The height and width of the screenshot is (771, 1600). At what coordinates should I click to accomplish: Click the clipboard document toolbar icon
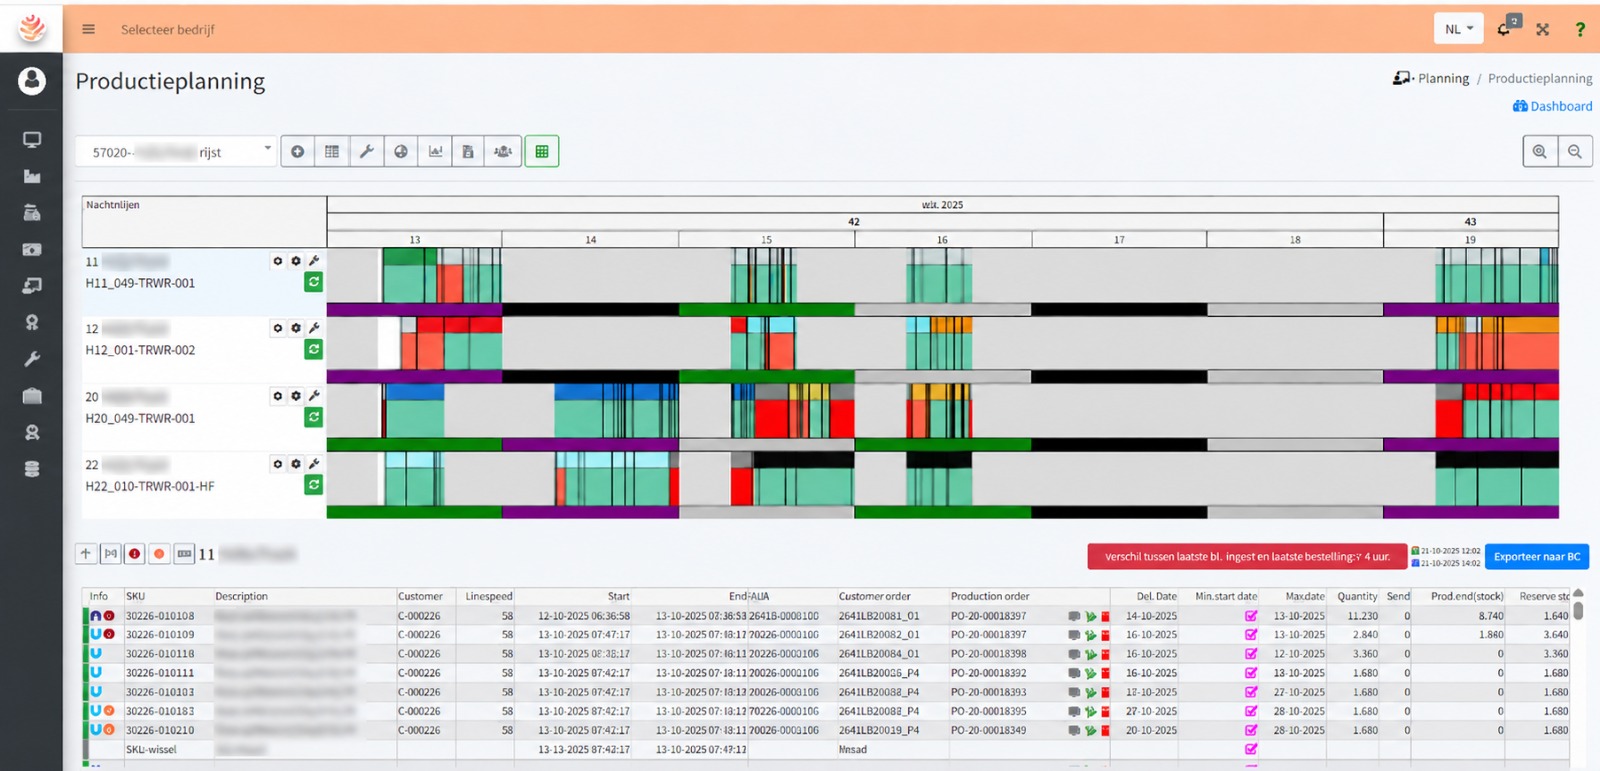468,152
